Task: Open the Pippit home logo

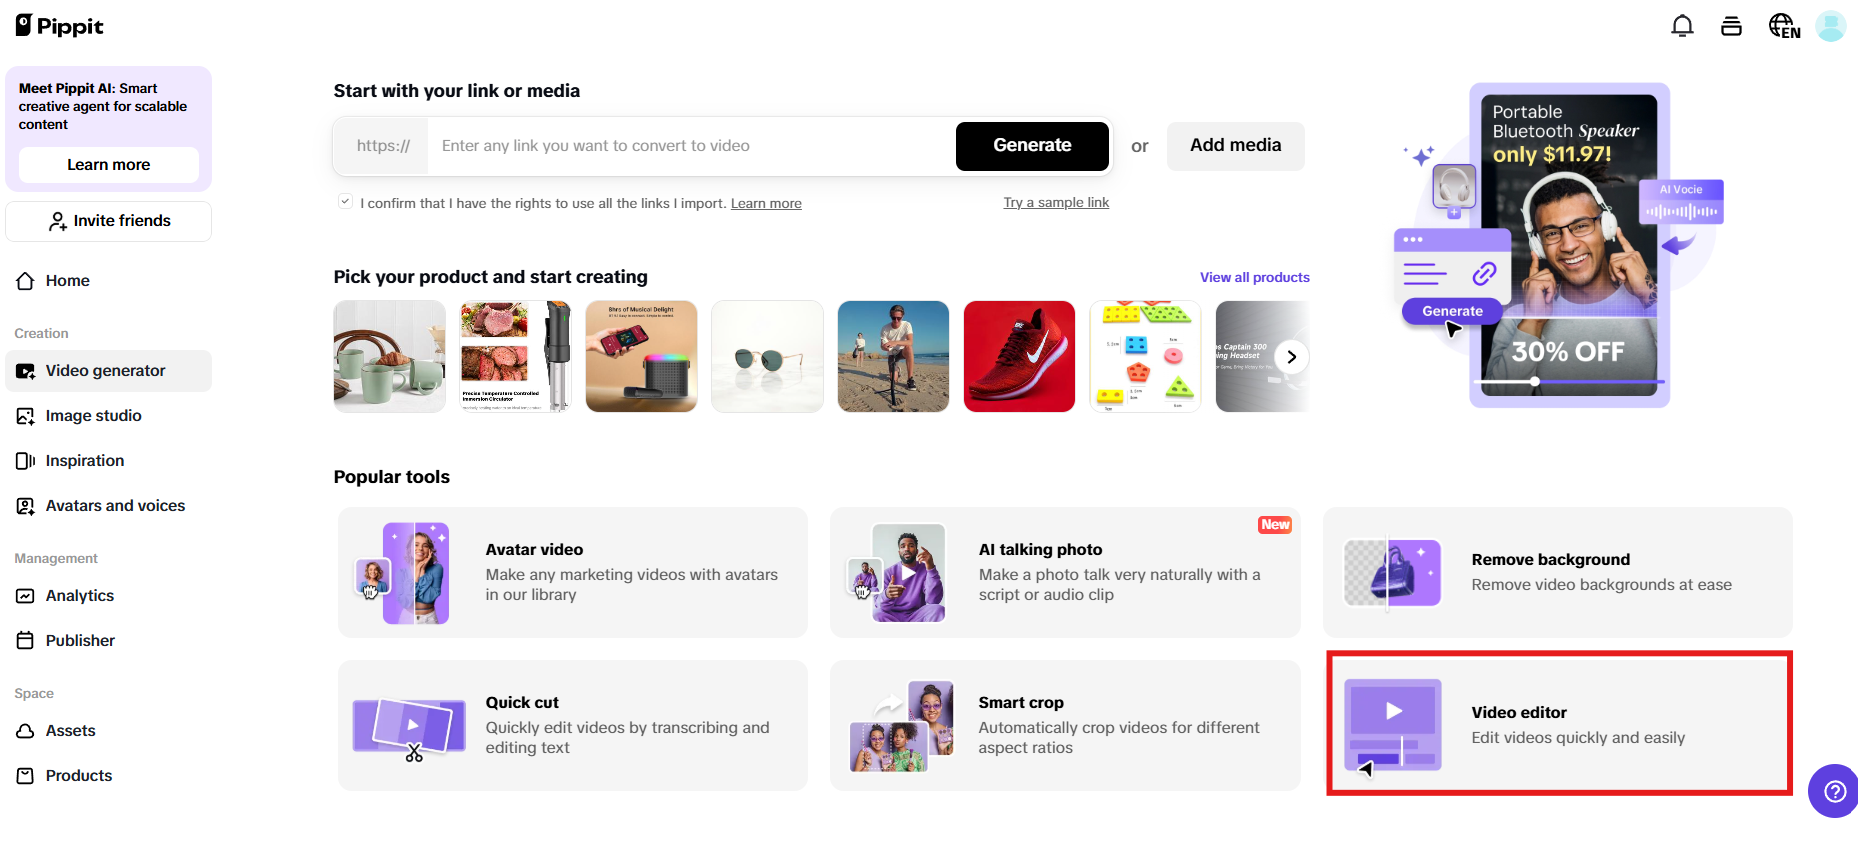Action: [x=57, y=25]
